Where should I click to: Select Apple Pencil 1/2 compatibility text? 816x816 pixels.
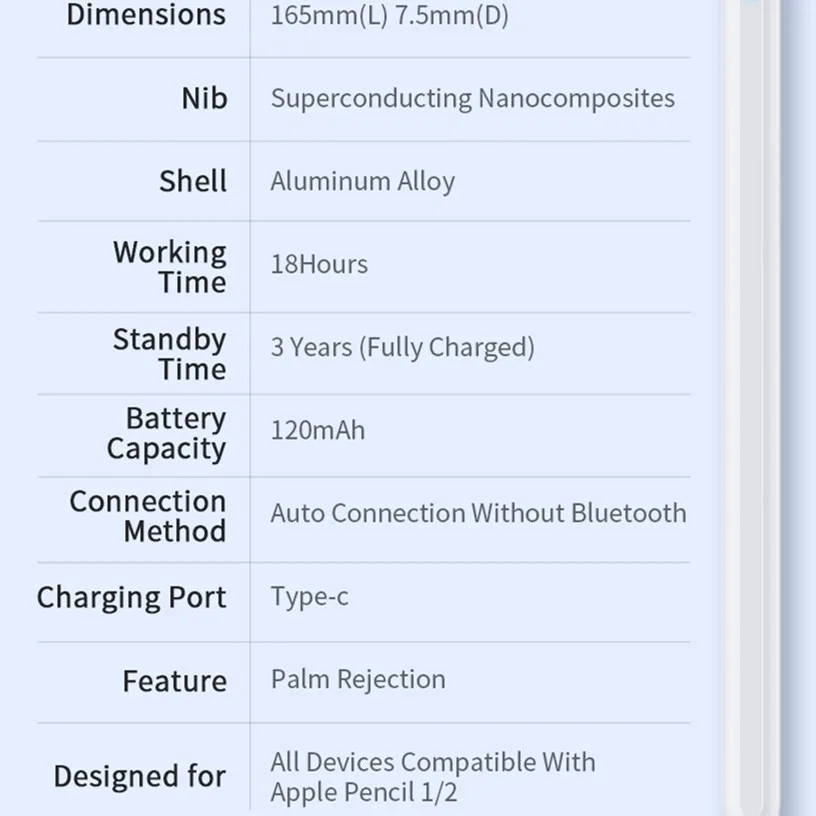[433, 777]
